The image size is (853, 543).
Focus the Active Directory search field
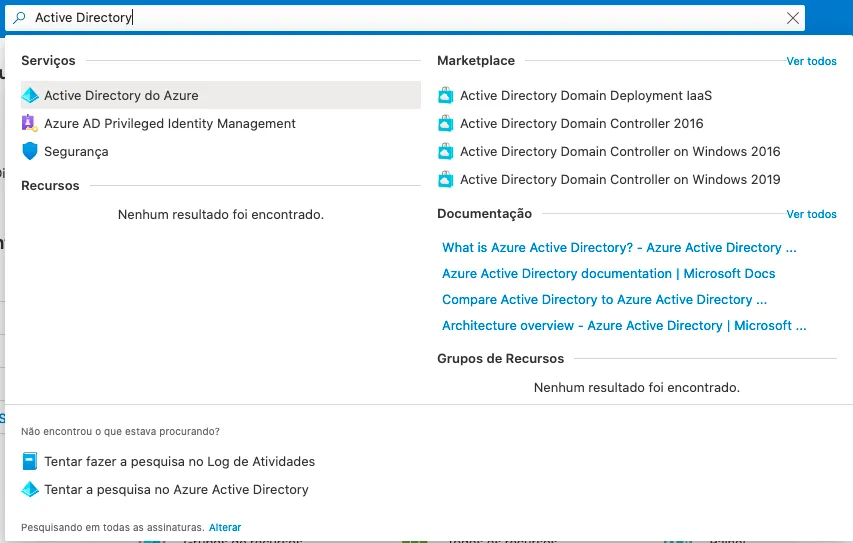405,18
